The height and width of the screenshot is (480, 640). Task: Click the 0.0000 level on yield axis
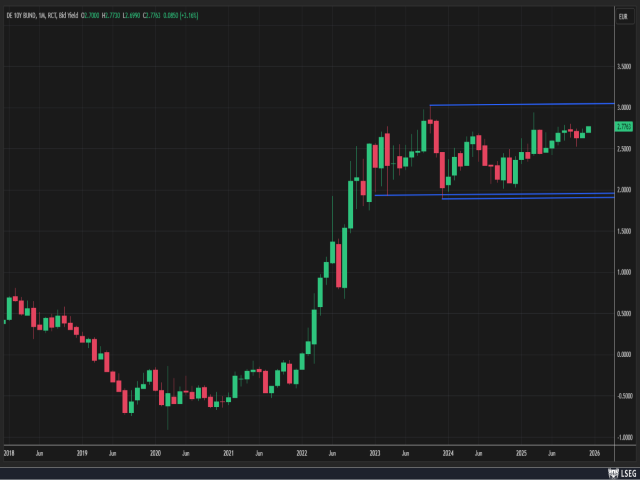click(624, 355)
